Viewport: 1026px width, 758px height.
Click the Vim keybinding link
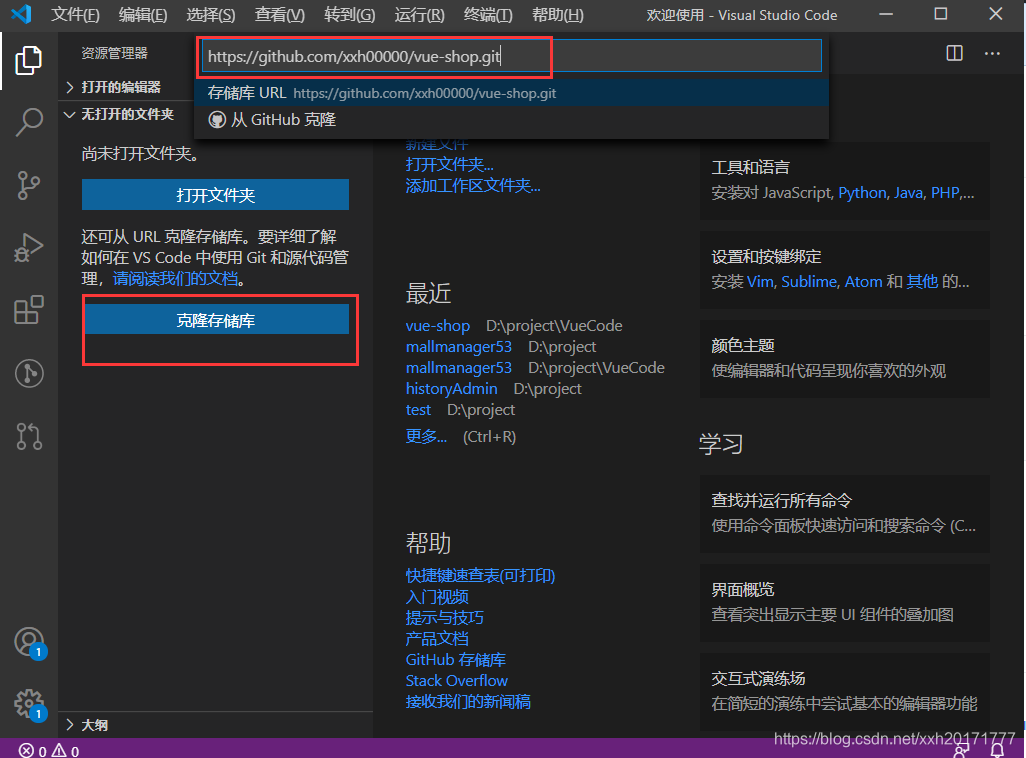[760, 281]
